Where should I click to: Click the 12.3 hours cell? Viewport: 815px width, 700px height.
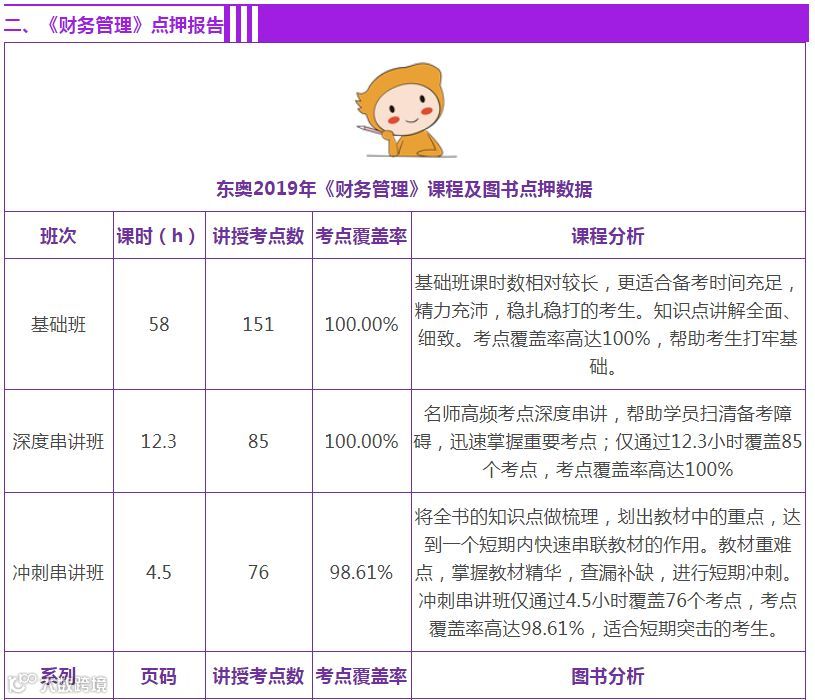(159, 441)
